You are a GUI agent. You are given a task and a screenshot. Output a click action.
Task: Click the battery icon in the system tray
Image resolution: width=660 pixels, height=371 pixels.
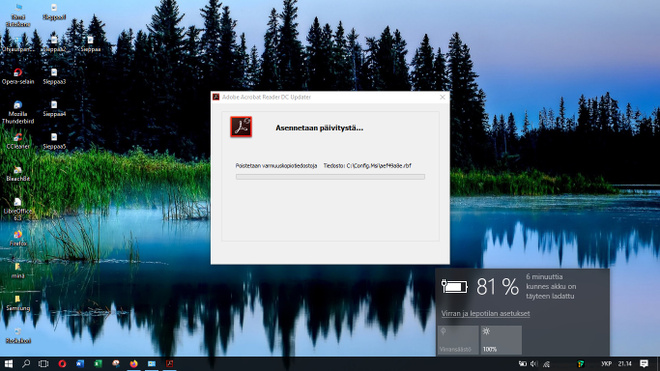522,364
